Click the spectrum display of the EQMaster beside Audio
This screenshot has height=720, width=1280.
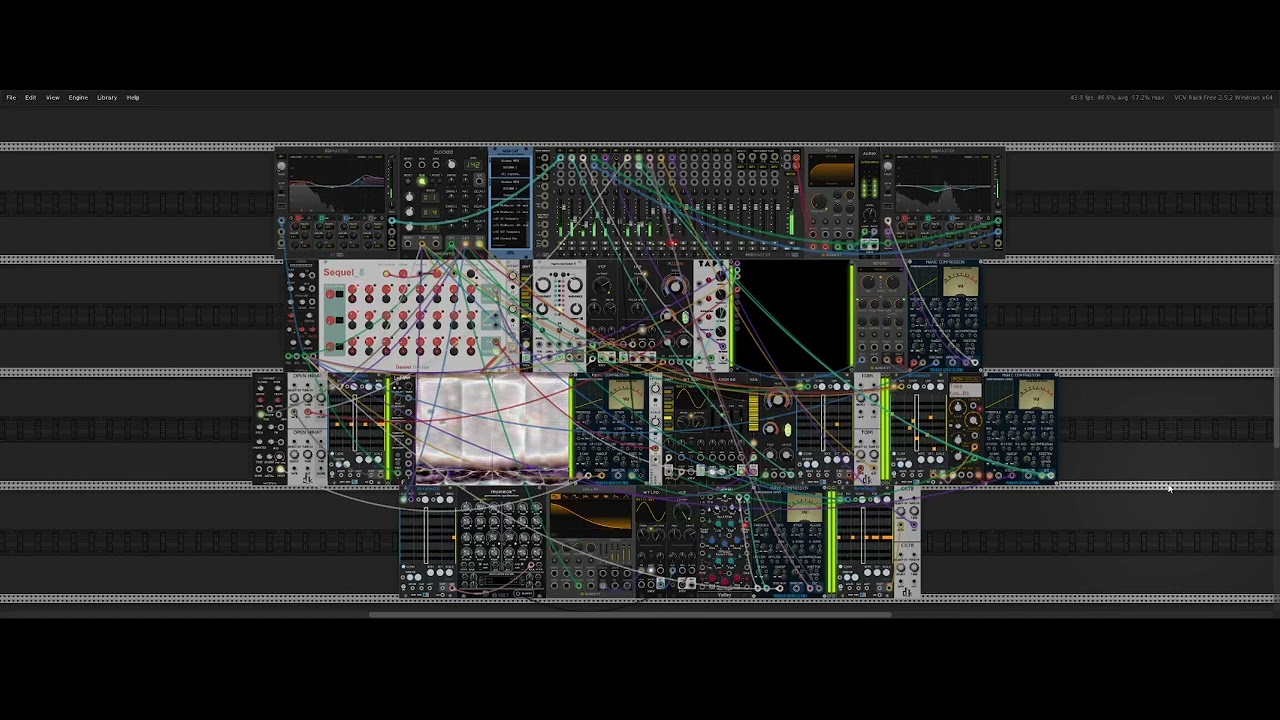943,183
